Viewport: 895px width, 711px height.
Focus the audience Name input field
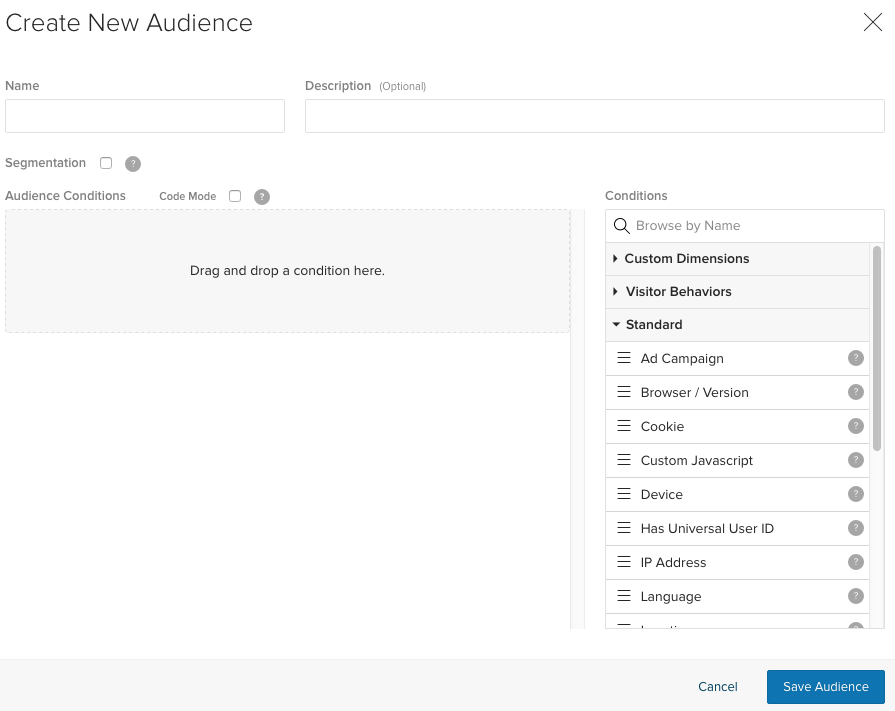point(145,116)
